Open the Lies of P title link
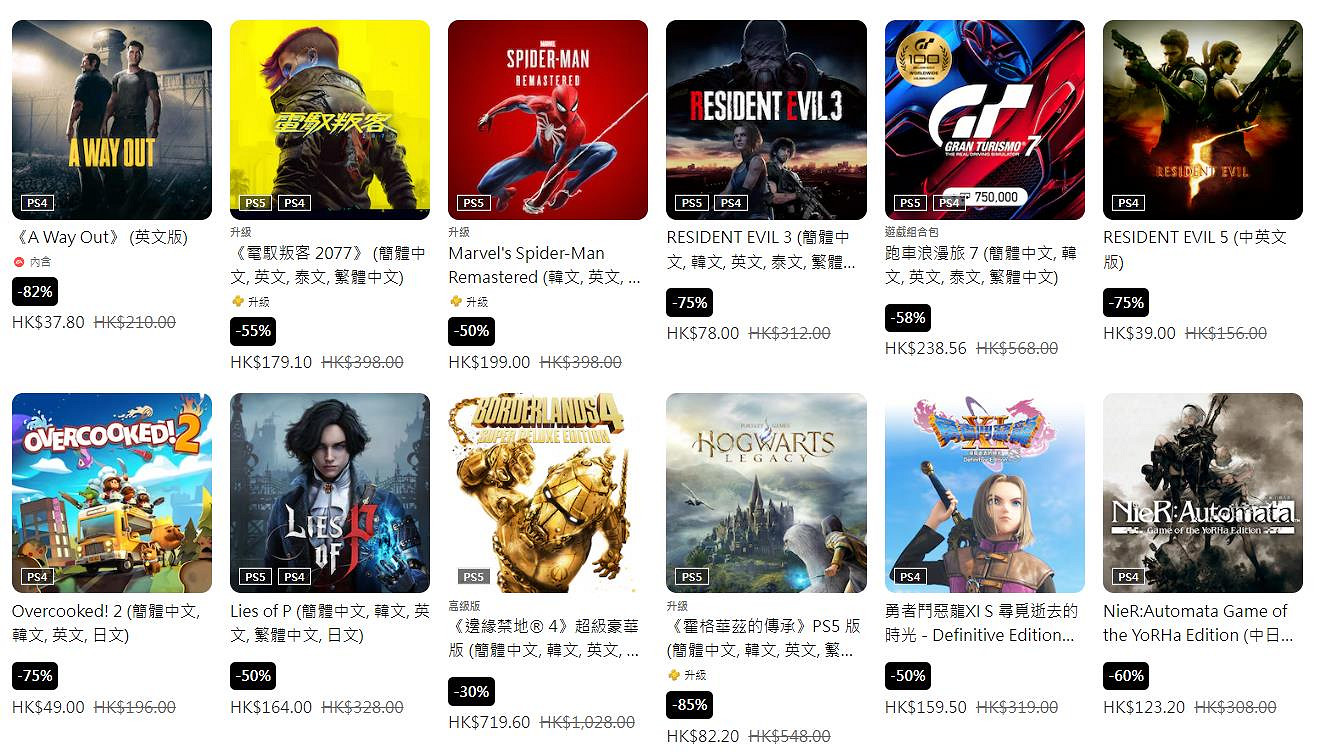The width and height of the screenshot is (1323, 754). point(330,623)
